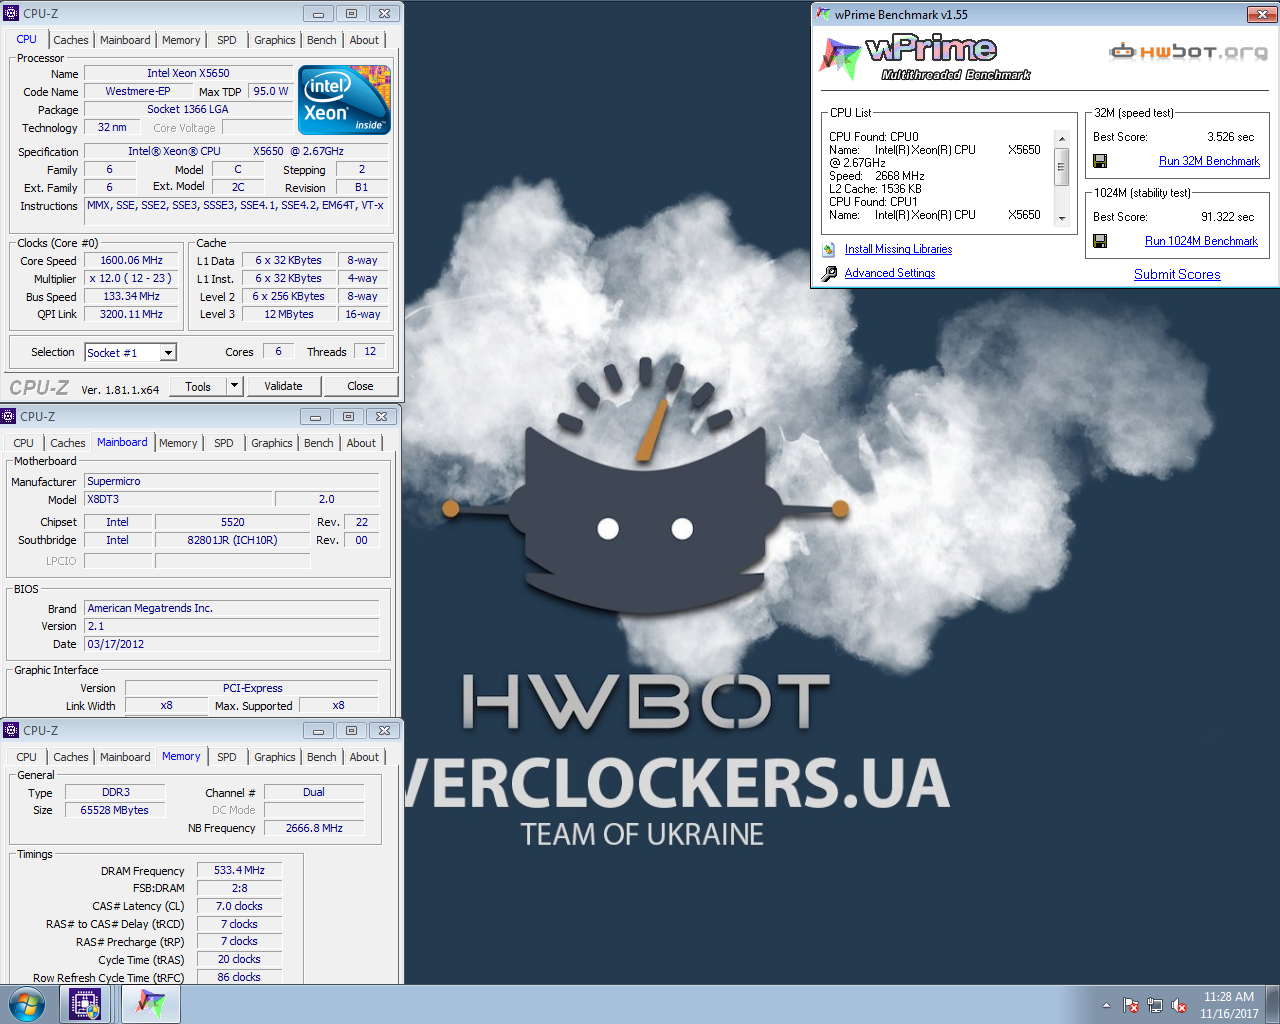Click the 82801JR (ICH10R) southbridge value
The height and width of the screenshot is (1024, 1280).
coord(233,540)
